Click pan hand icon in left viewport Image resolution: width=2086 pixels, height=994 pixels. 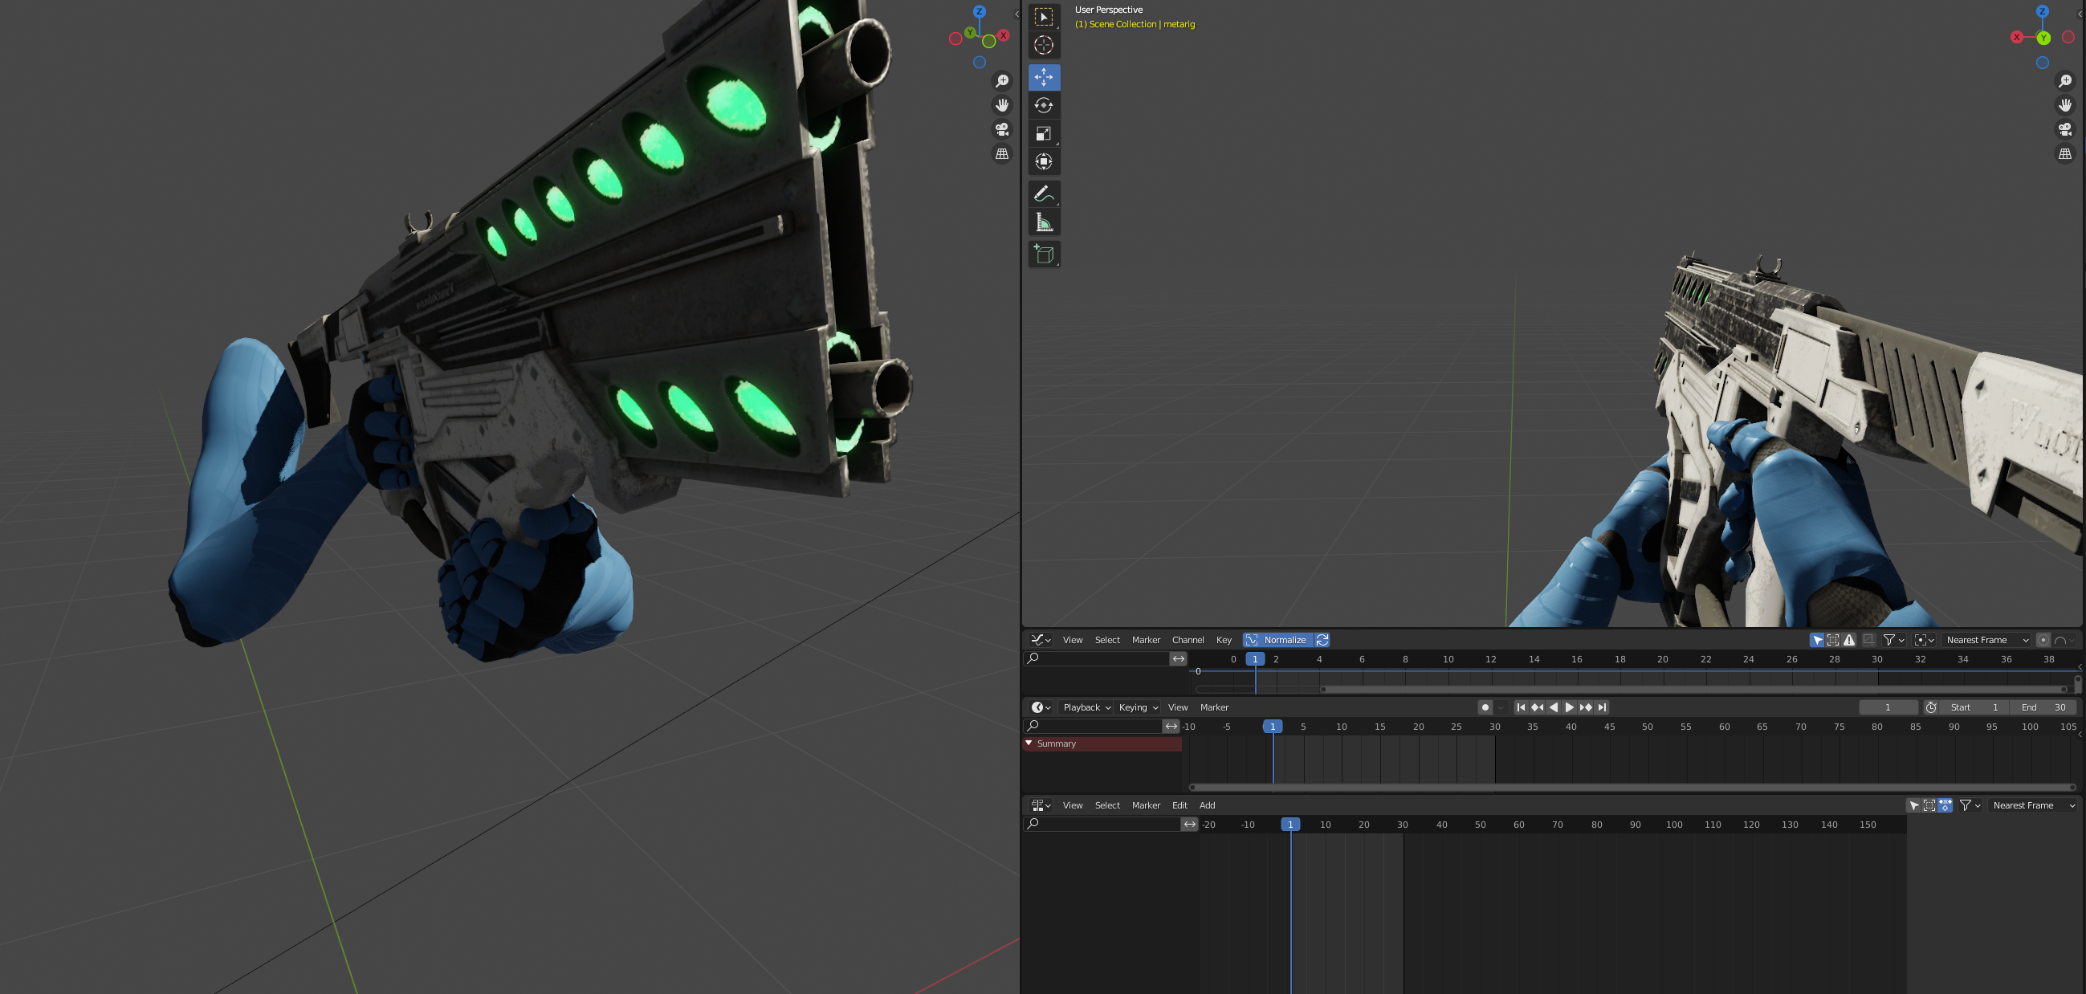coord(1002,105)
